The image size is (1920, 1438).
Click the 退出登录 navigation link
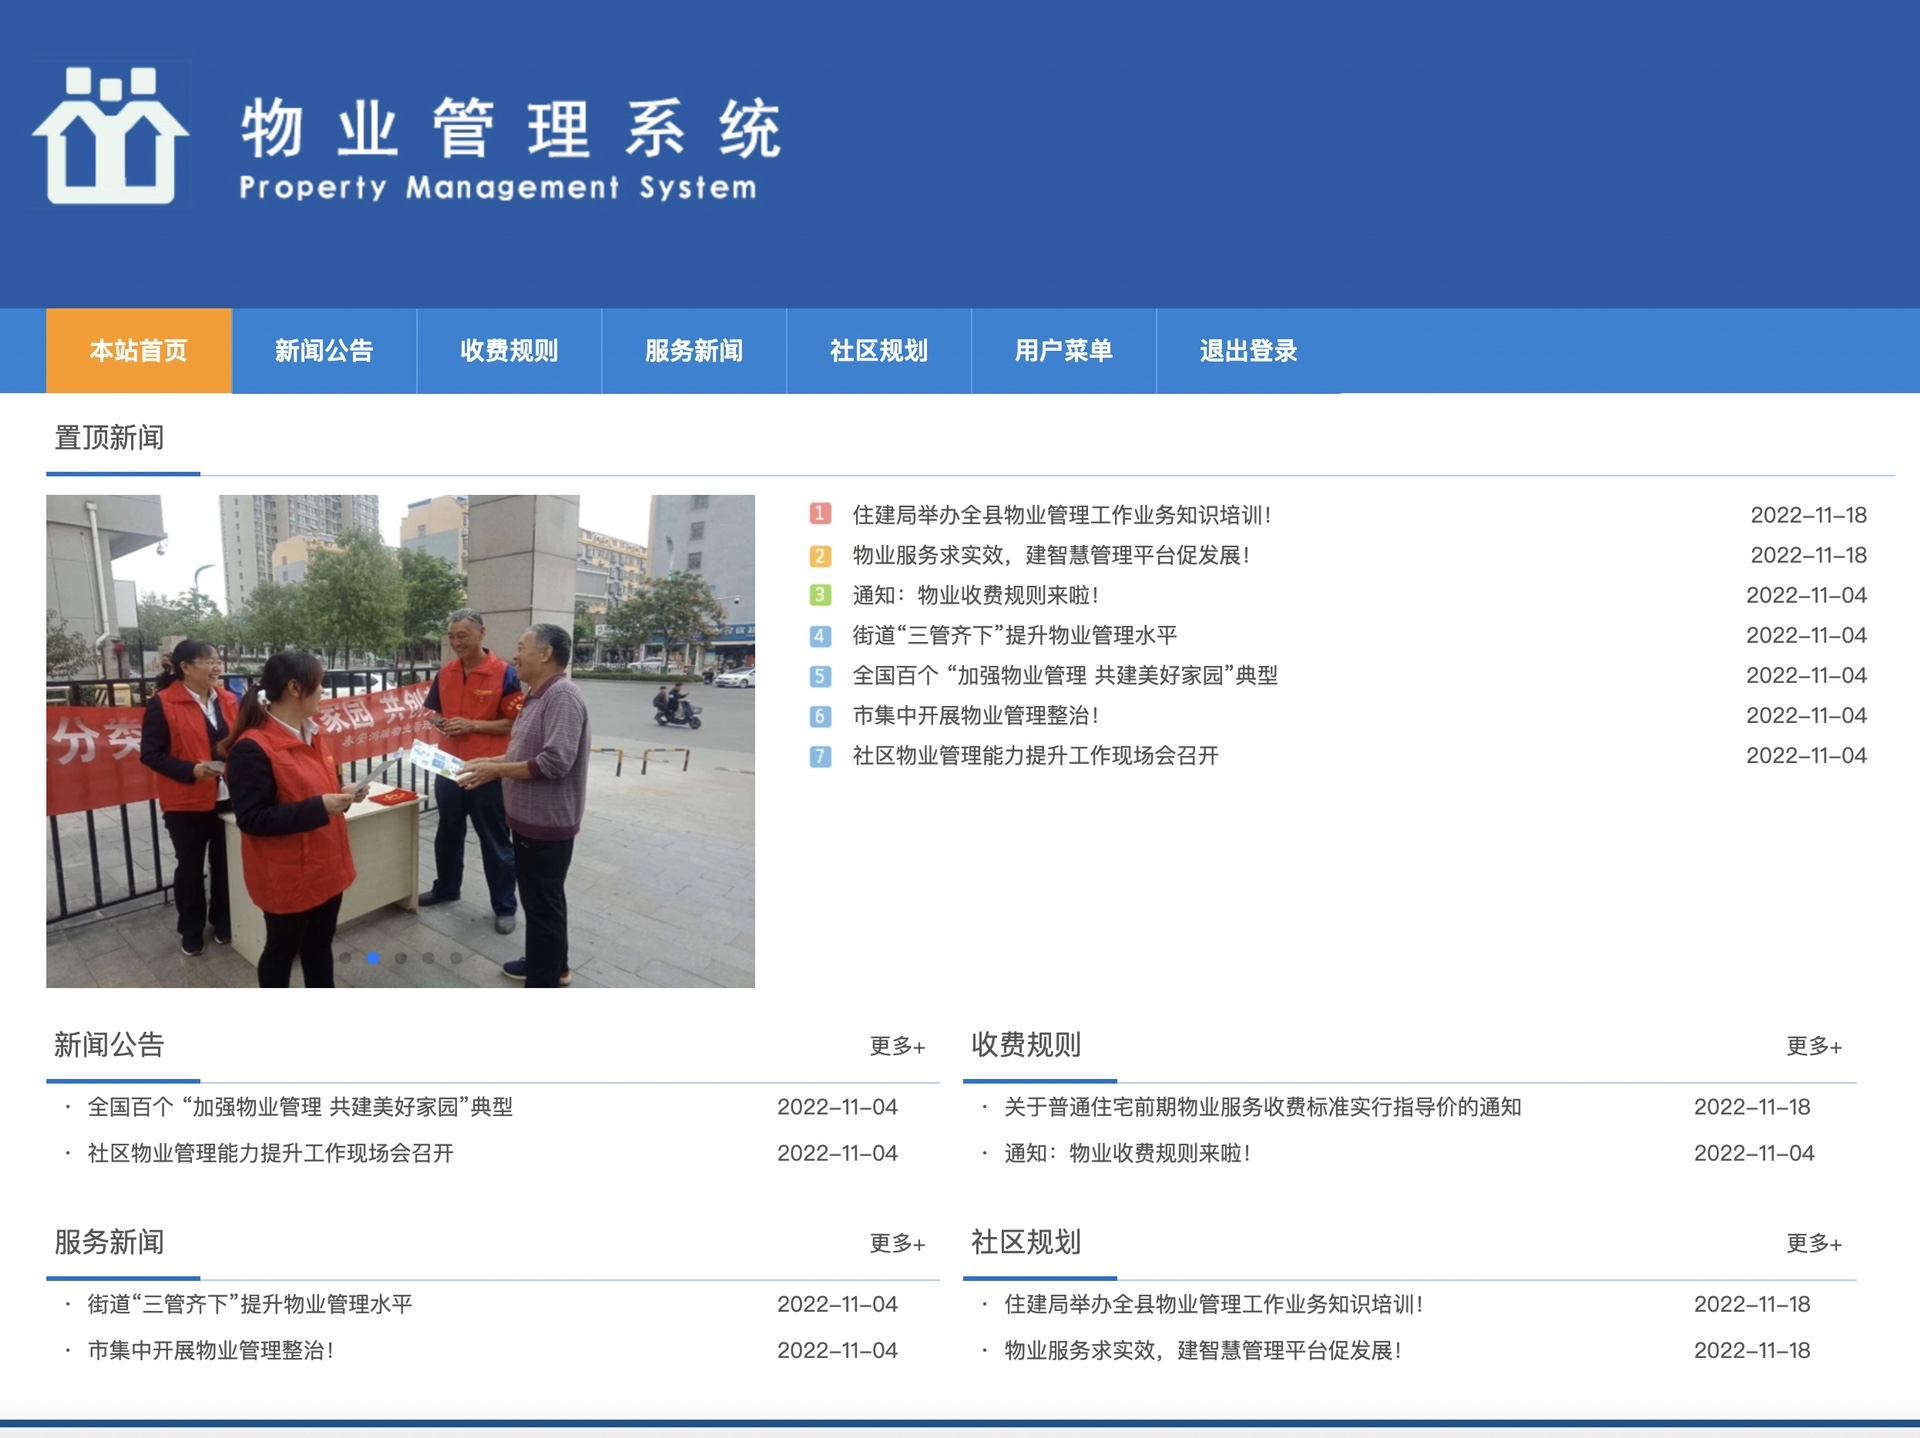tap(1249, 351)
